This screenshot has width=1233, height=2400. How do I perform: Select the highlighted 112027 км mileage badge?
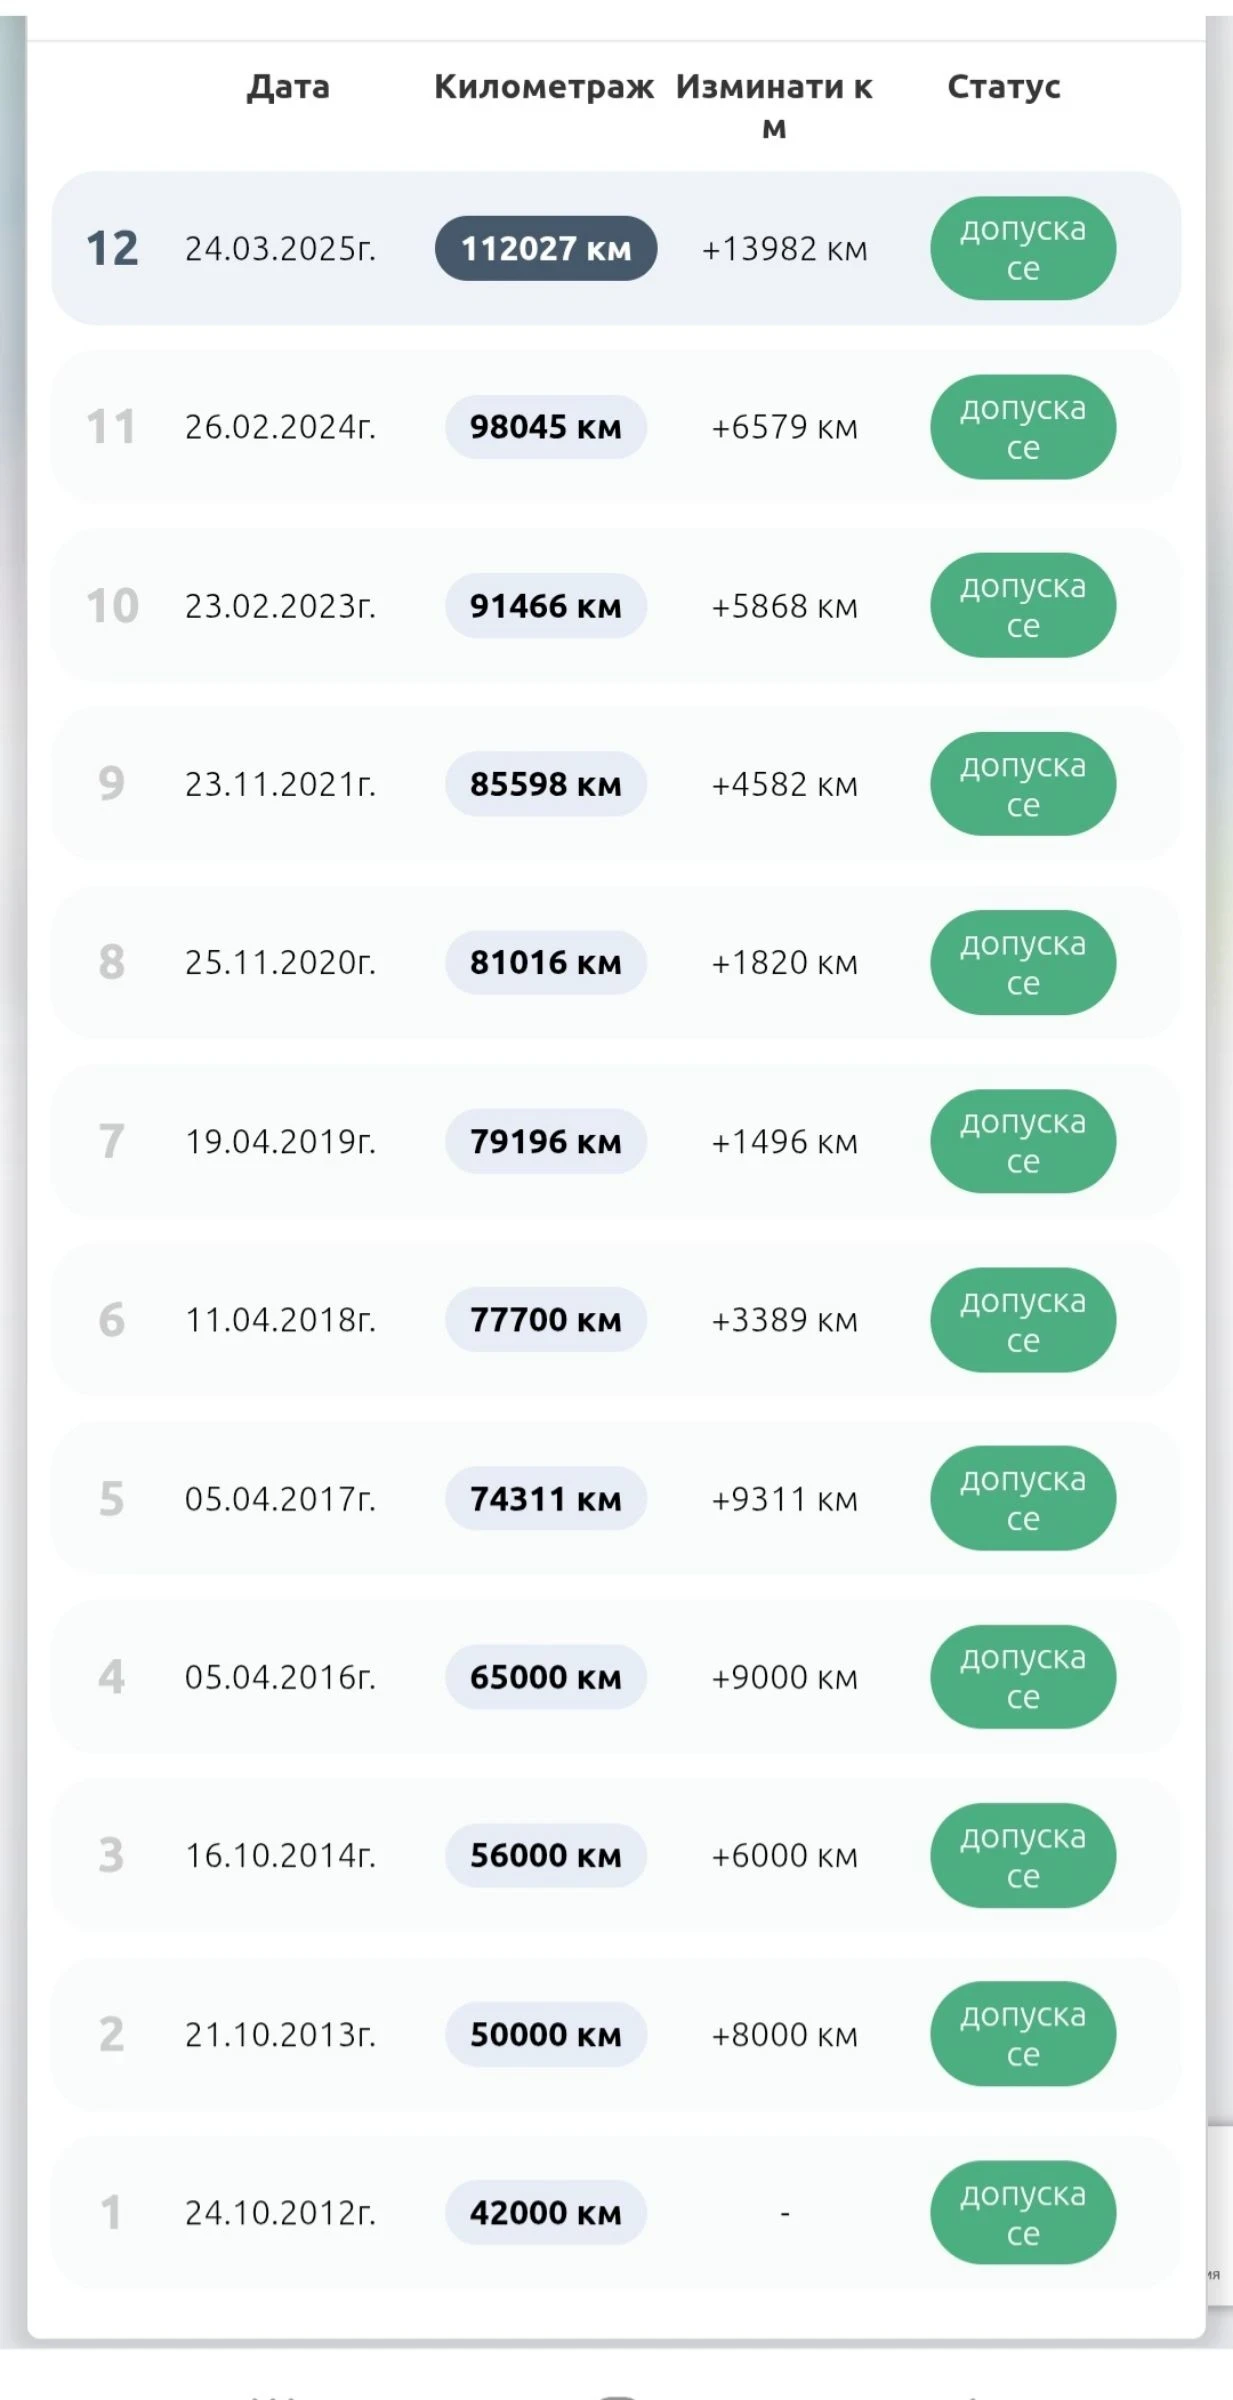[x=546, y=248]
